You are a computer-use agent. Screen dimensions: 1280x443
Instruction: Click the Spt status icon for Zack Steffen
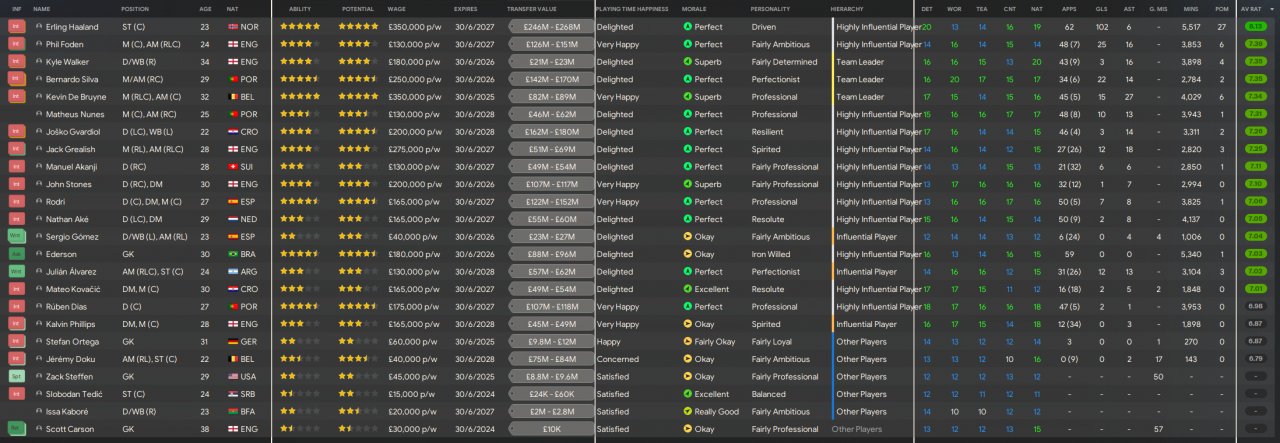[16, 377]
